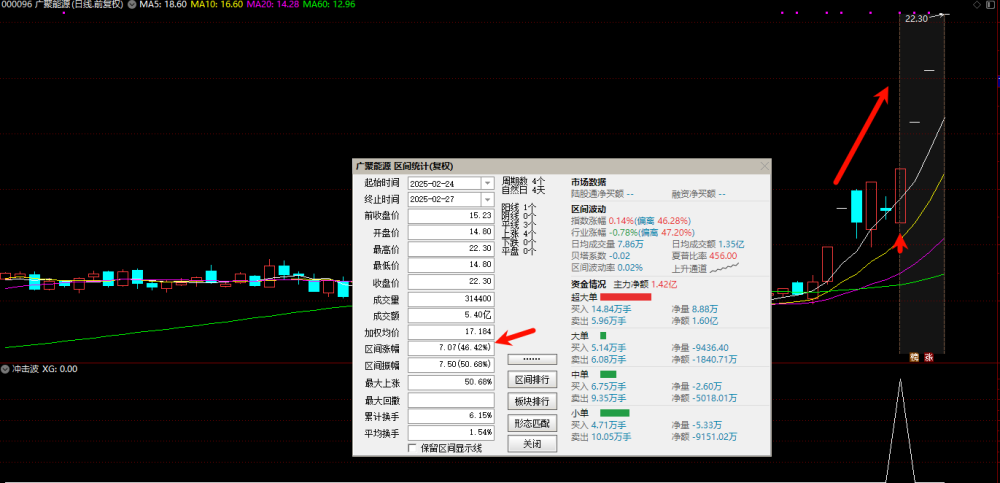Viewport: 1000px width, 483px height.
Task: Run 形态匹配 pattern matching
Action: [x=532, y=422]
